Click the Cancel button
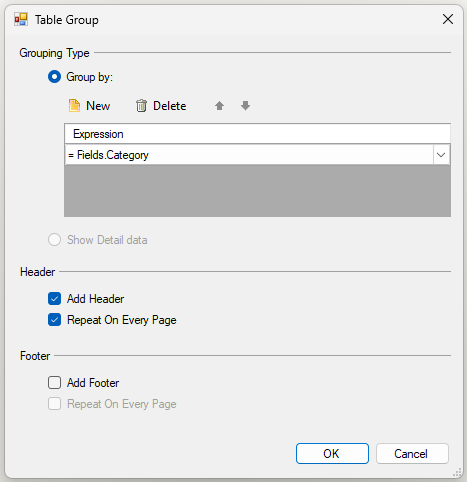Viewport: 467px width, 482px height. [x=412, y=453]
